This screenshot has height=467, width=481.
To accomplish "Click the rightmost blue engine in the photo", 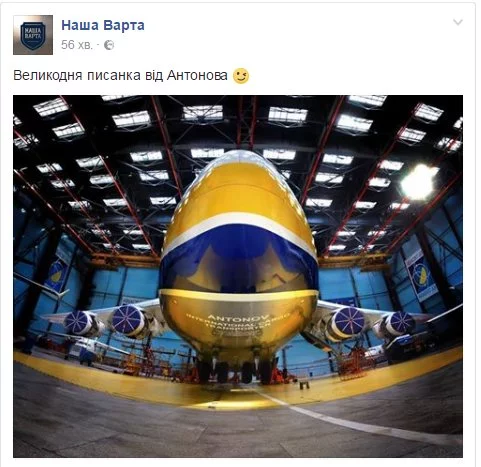I will tap(399, 323).
